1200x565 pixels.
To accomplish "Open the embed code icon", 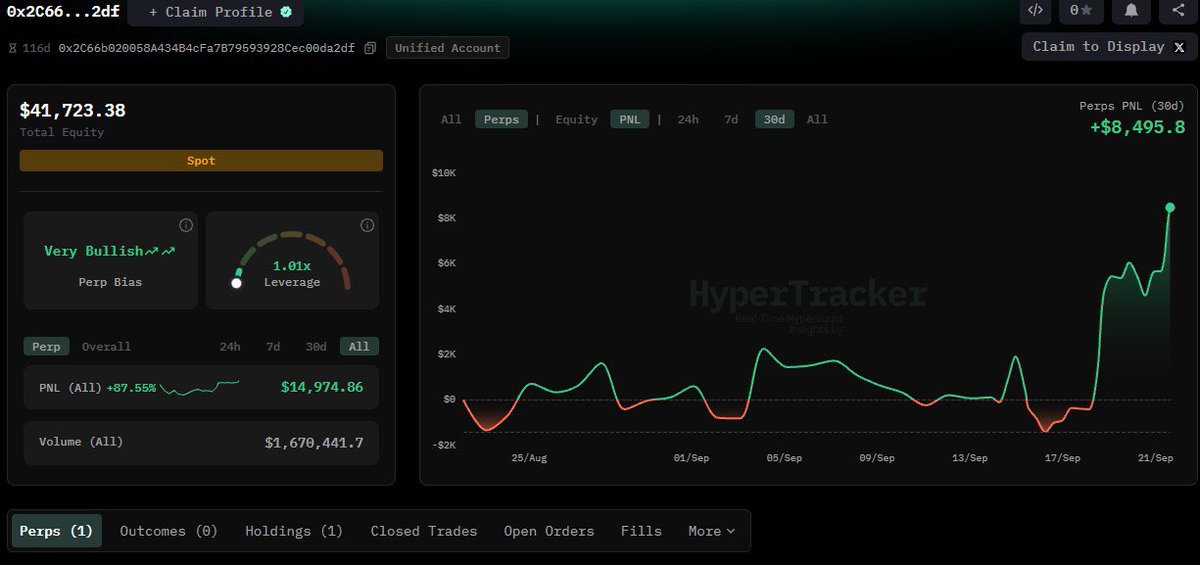I will [x=1035, y=10].
